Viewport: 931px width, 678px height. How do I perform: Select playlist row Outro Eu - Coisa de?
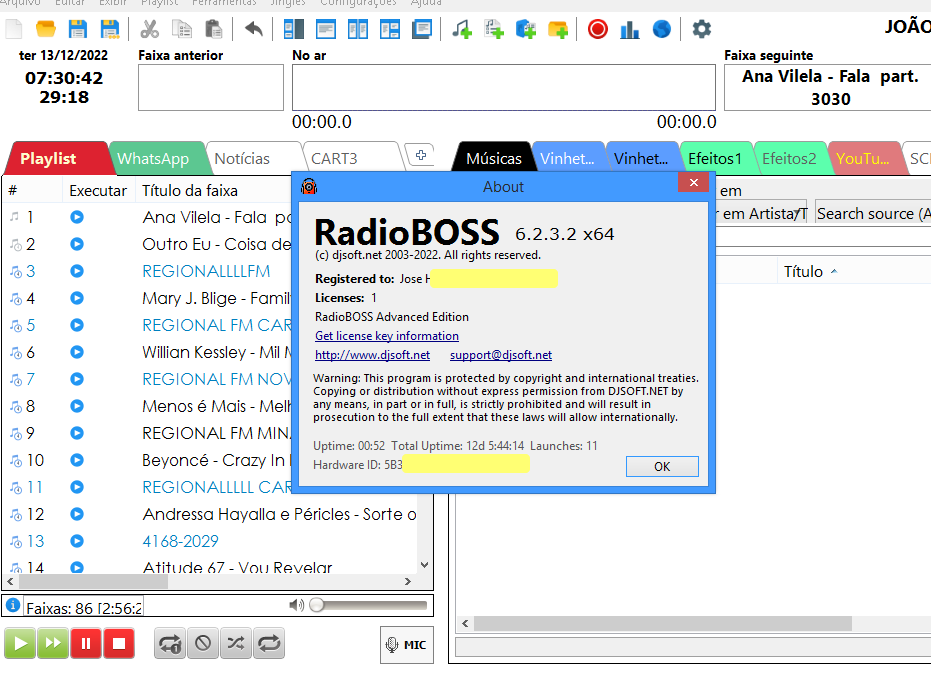(217, 244)
